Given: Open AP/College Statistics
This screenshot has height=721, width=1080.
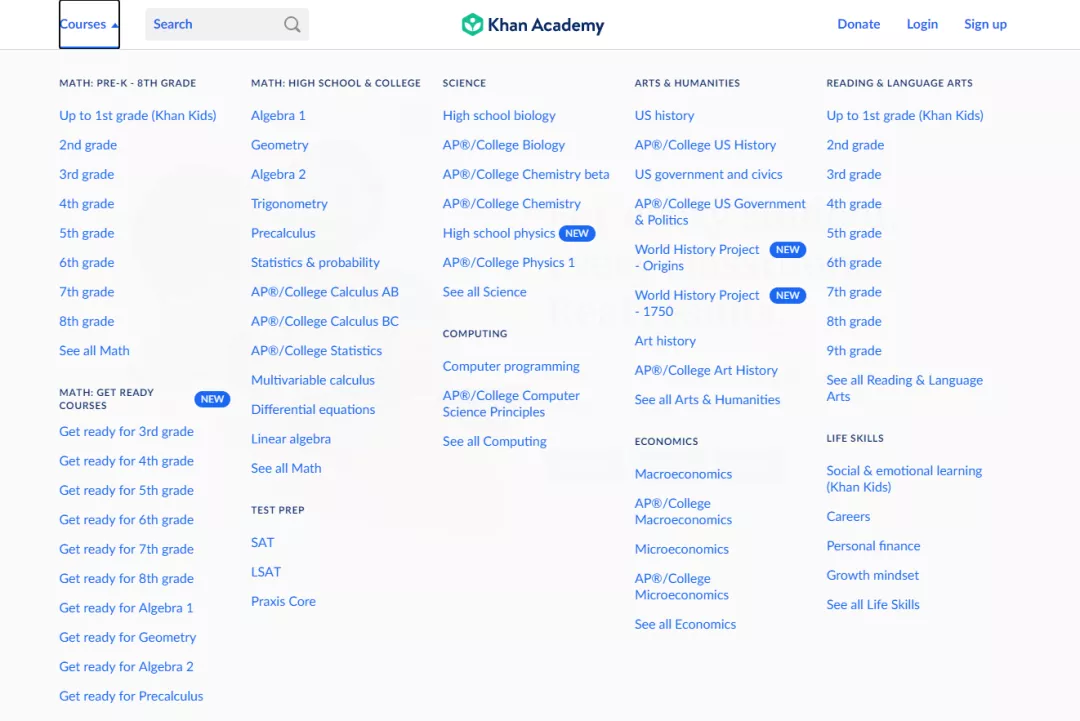Looking at the screenshot, I should pos(316,351).
